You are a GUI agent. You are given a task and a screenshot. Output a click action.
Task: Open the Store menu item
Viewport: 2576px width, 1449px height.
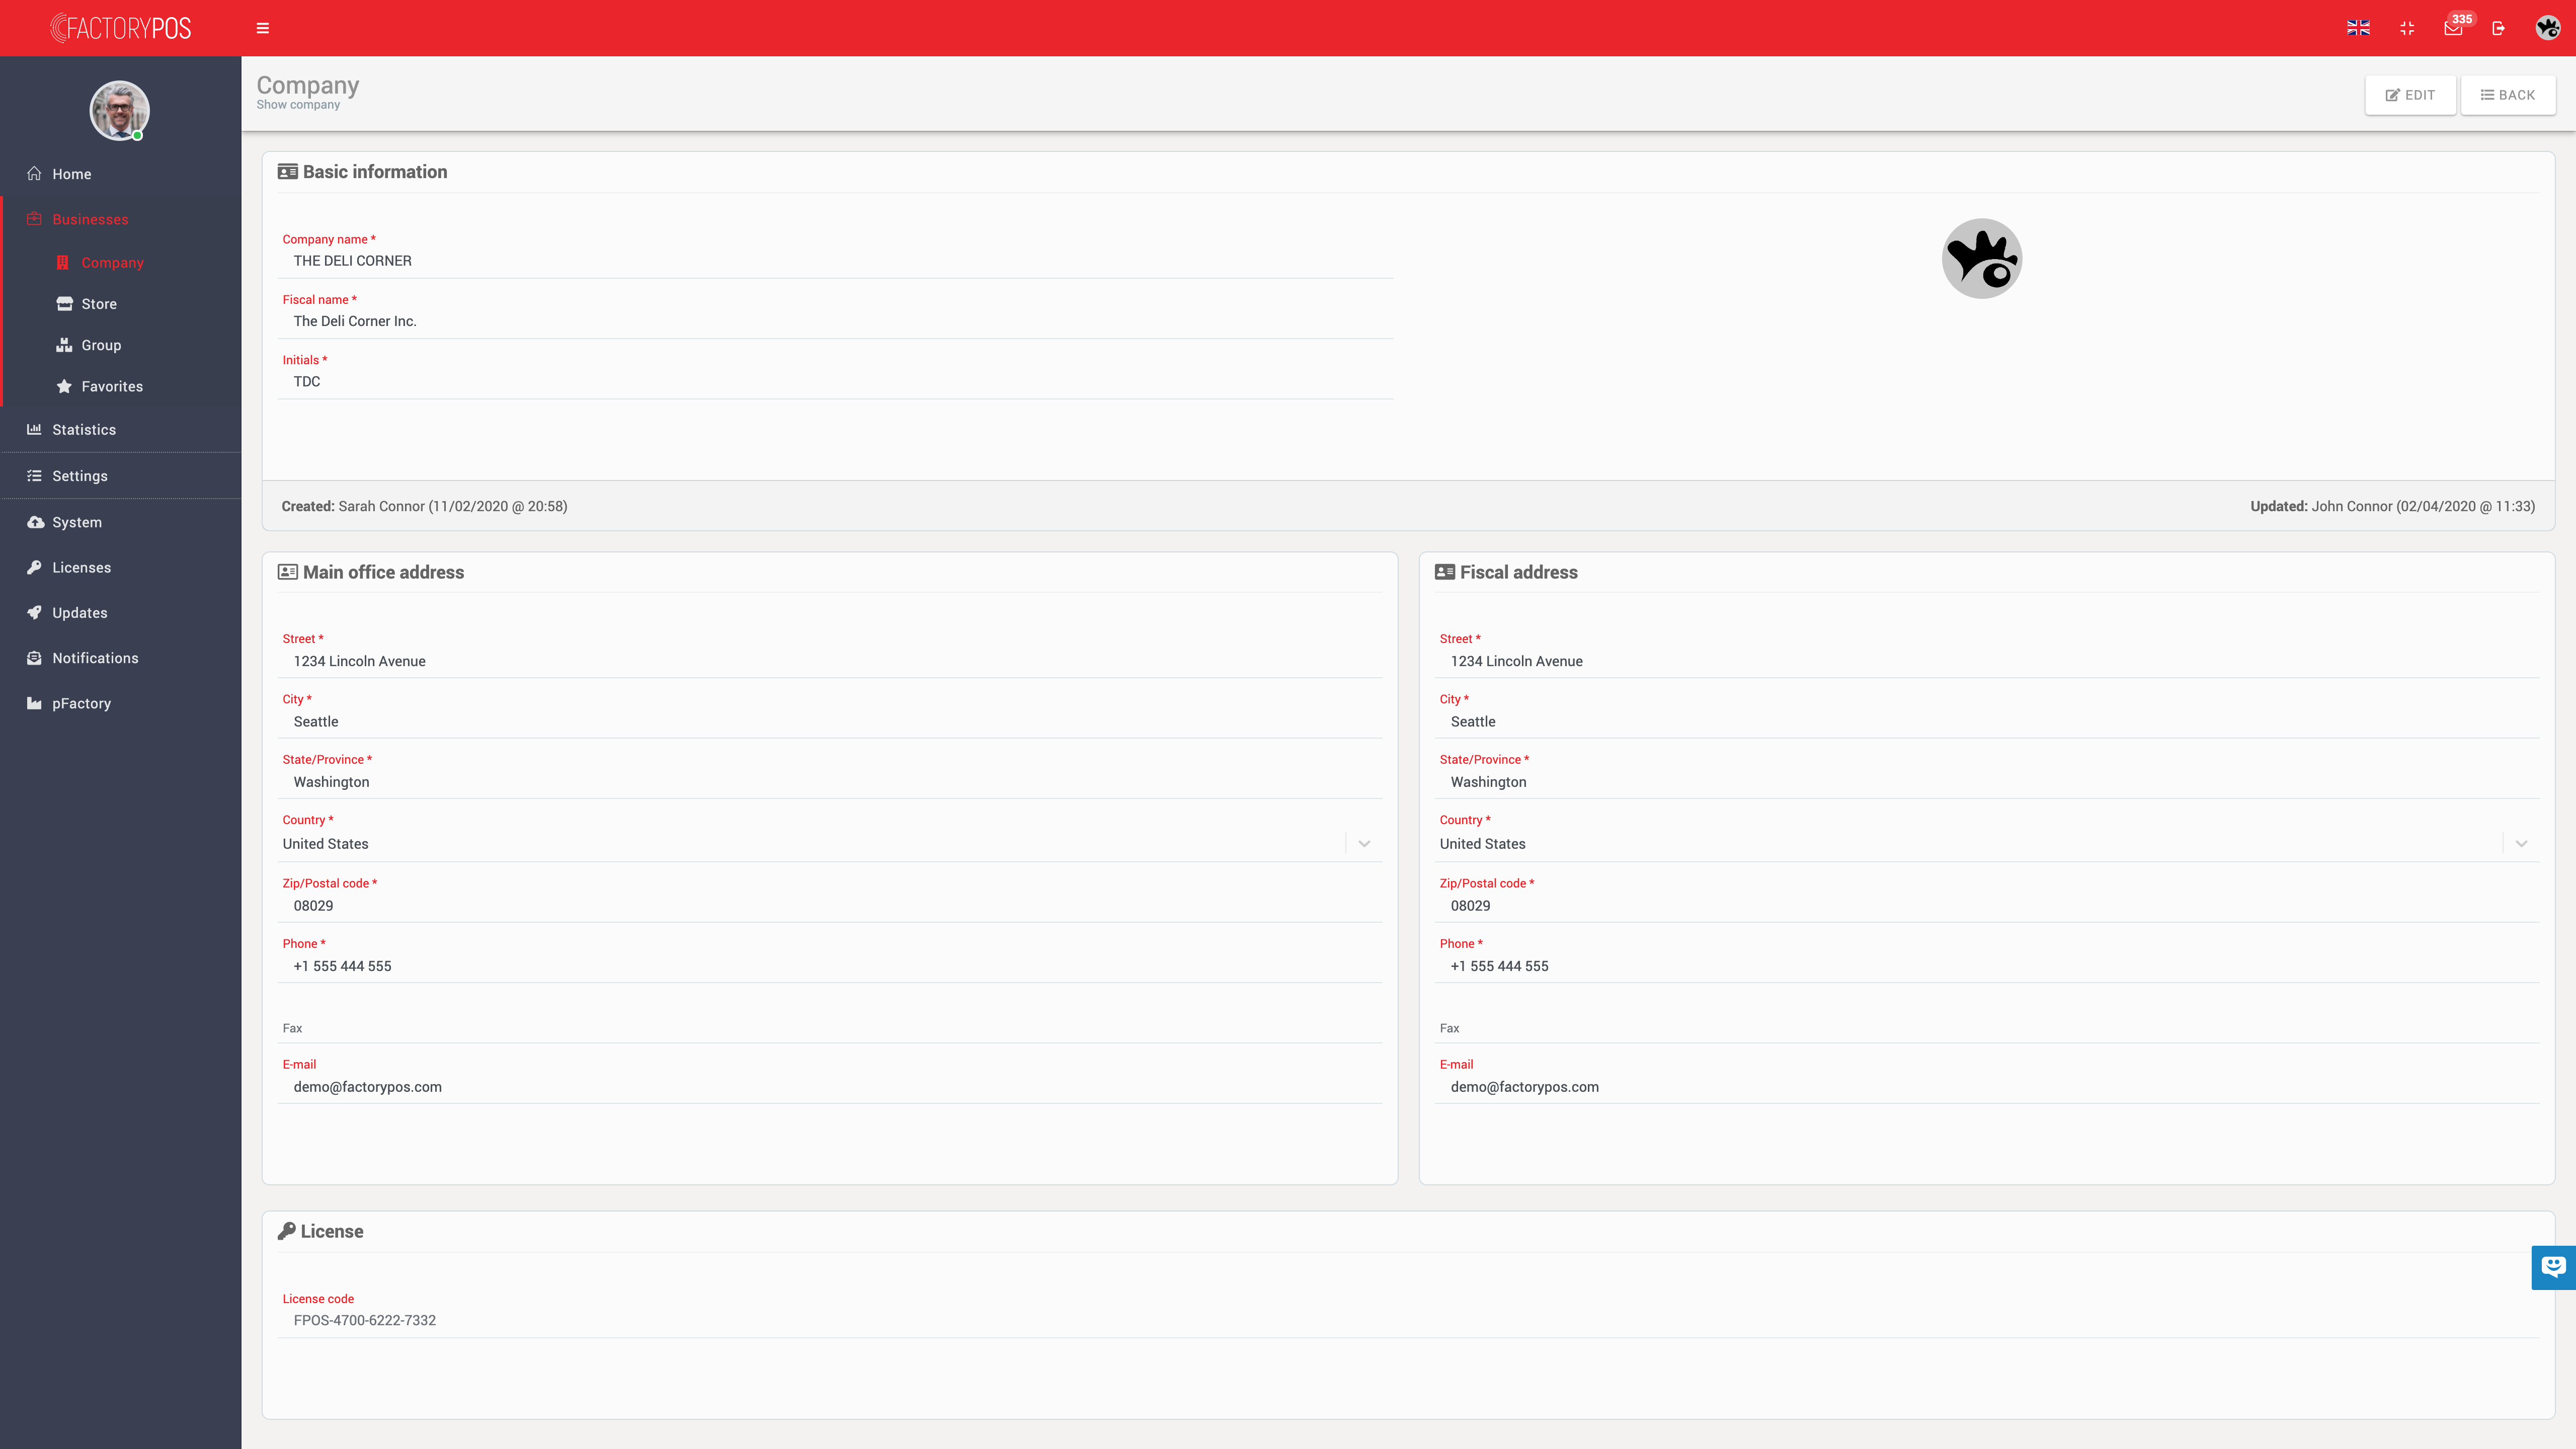(x=99, y=304)
